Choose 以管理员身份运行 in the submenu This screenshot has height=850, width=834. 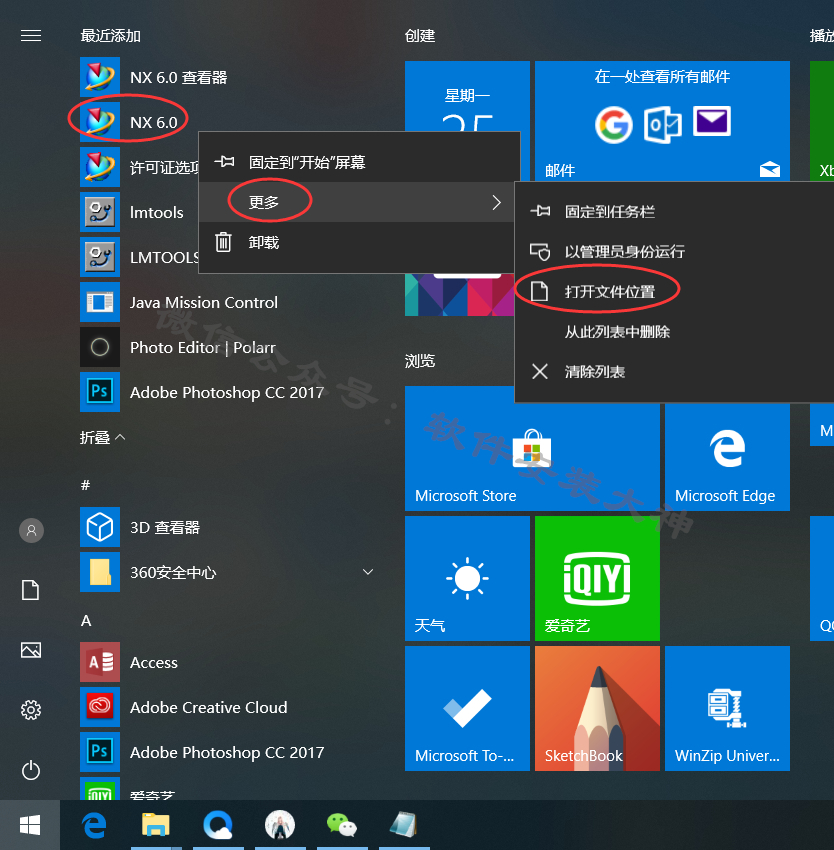click(x=674, y=252)
